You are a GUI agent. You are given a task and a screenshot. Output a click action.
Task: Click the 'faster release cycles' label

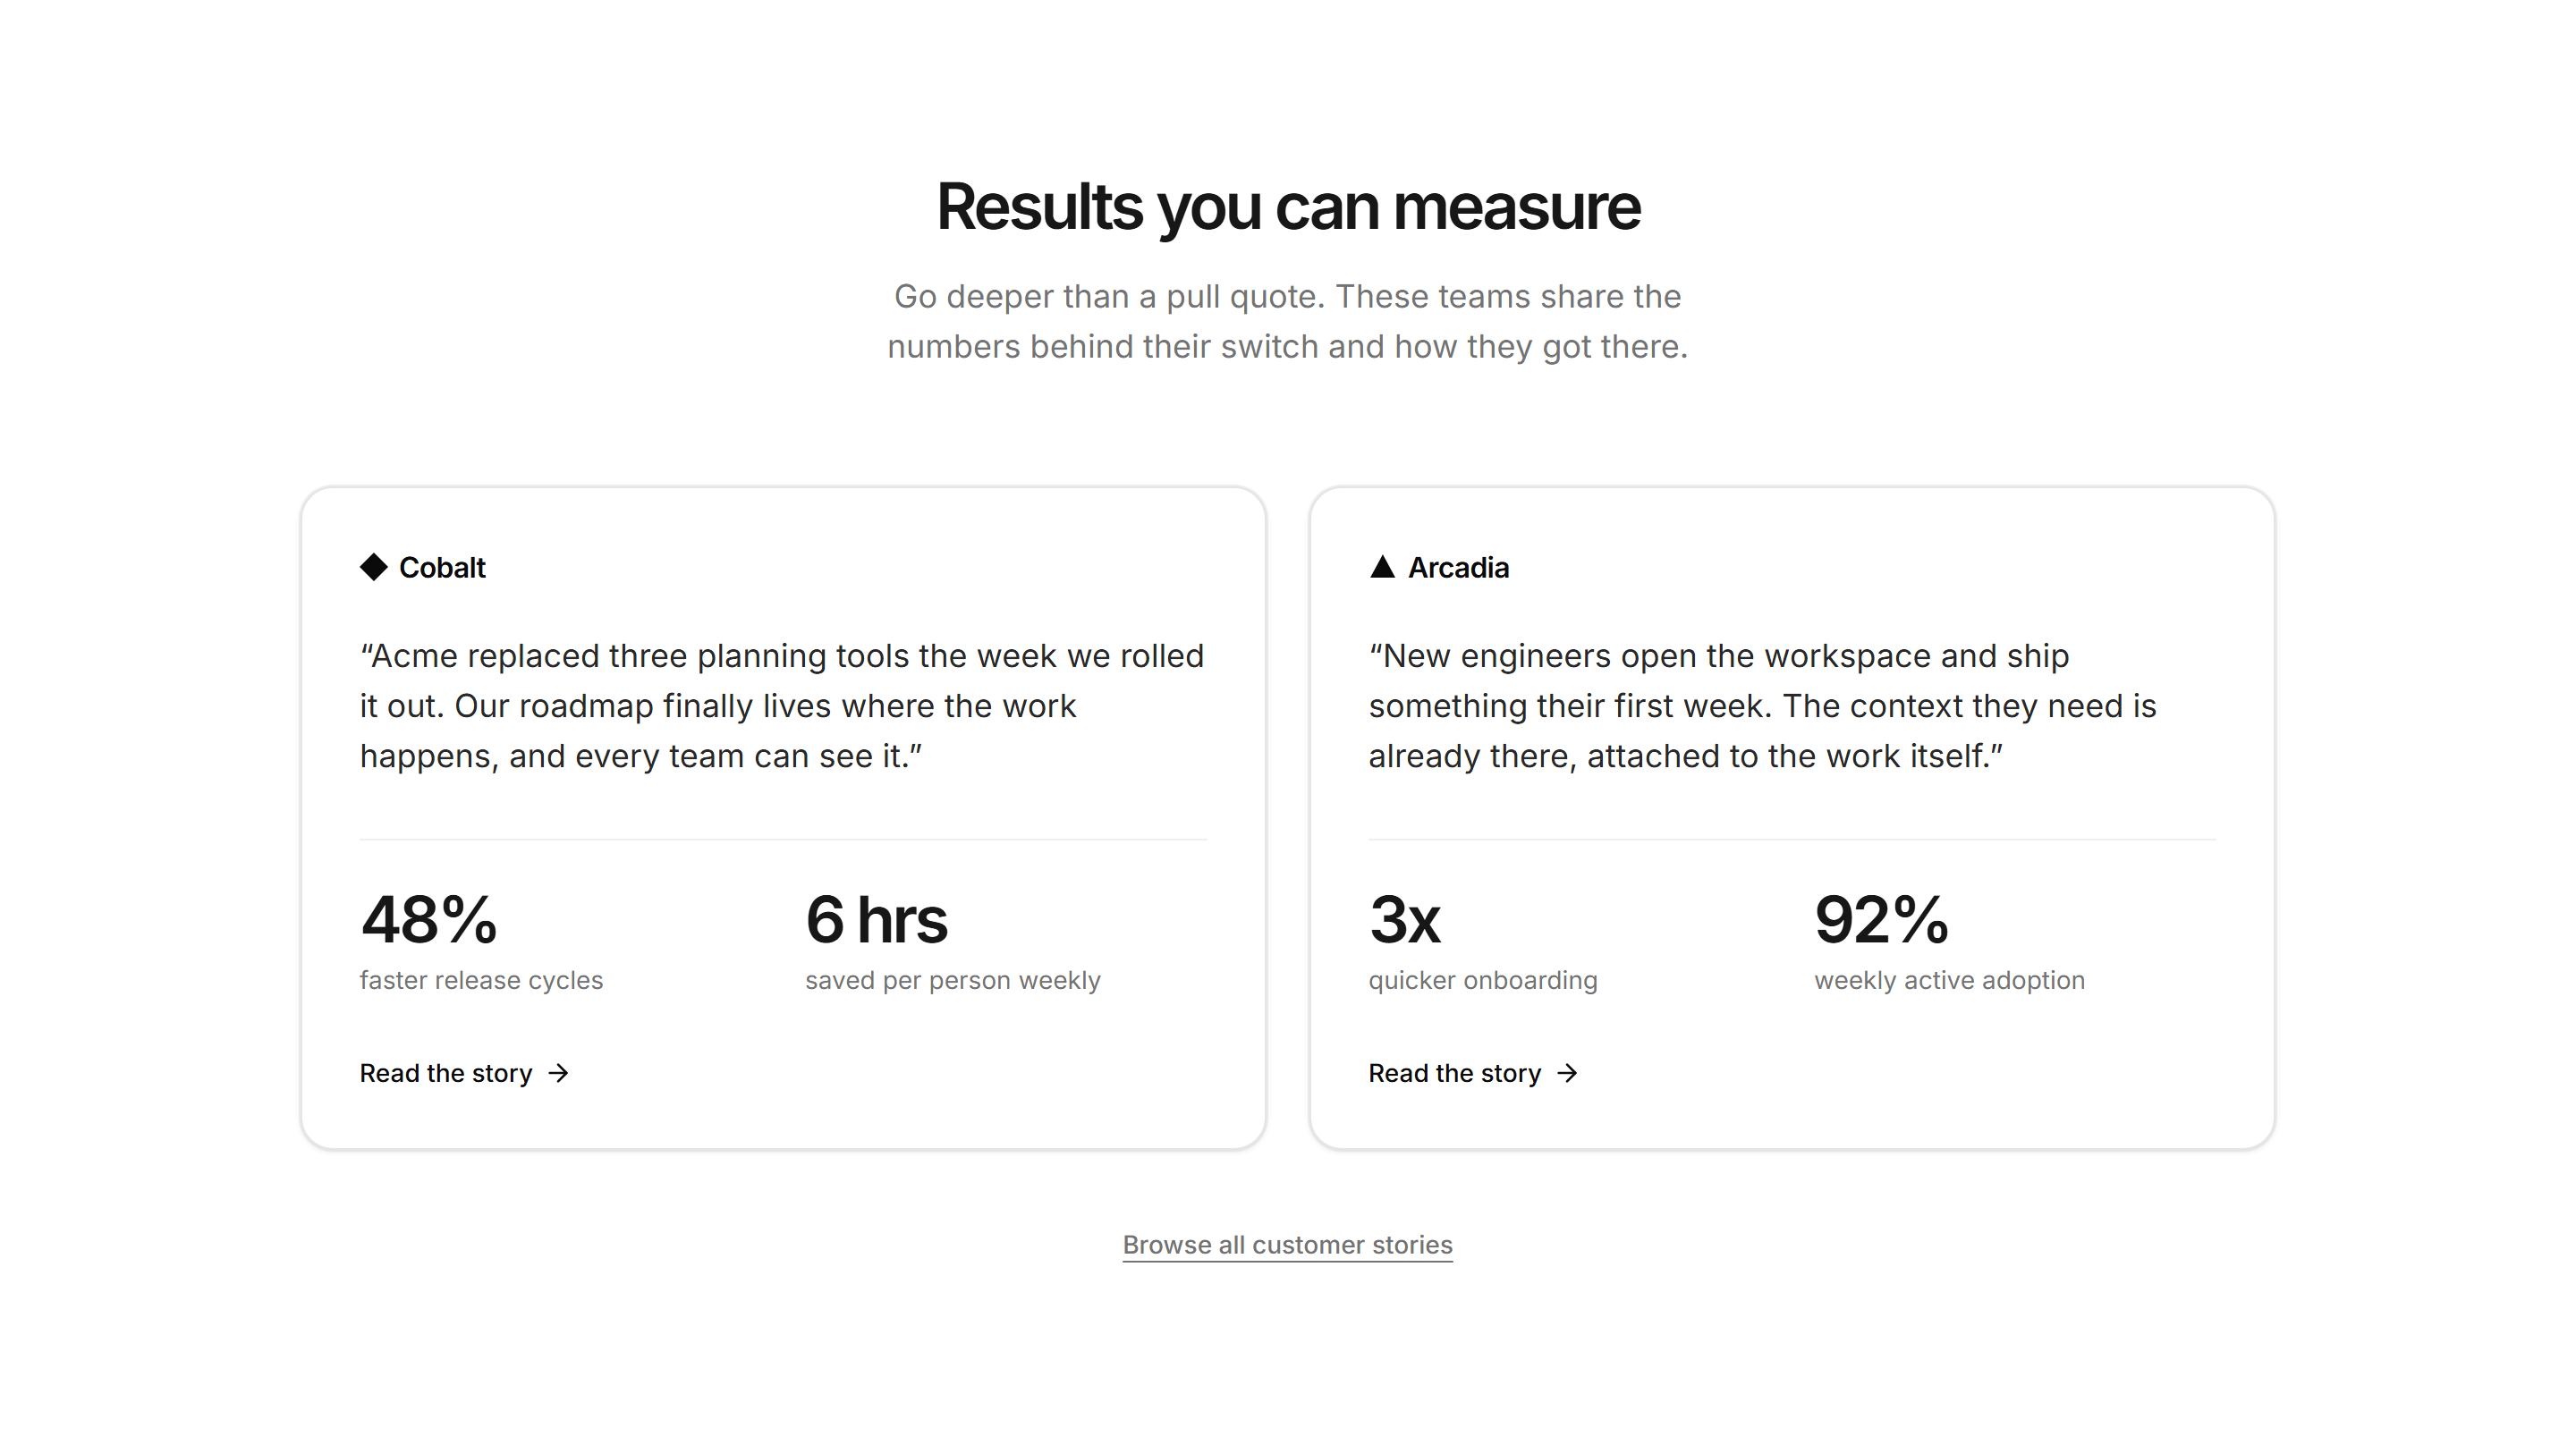coord(481,980)
